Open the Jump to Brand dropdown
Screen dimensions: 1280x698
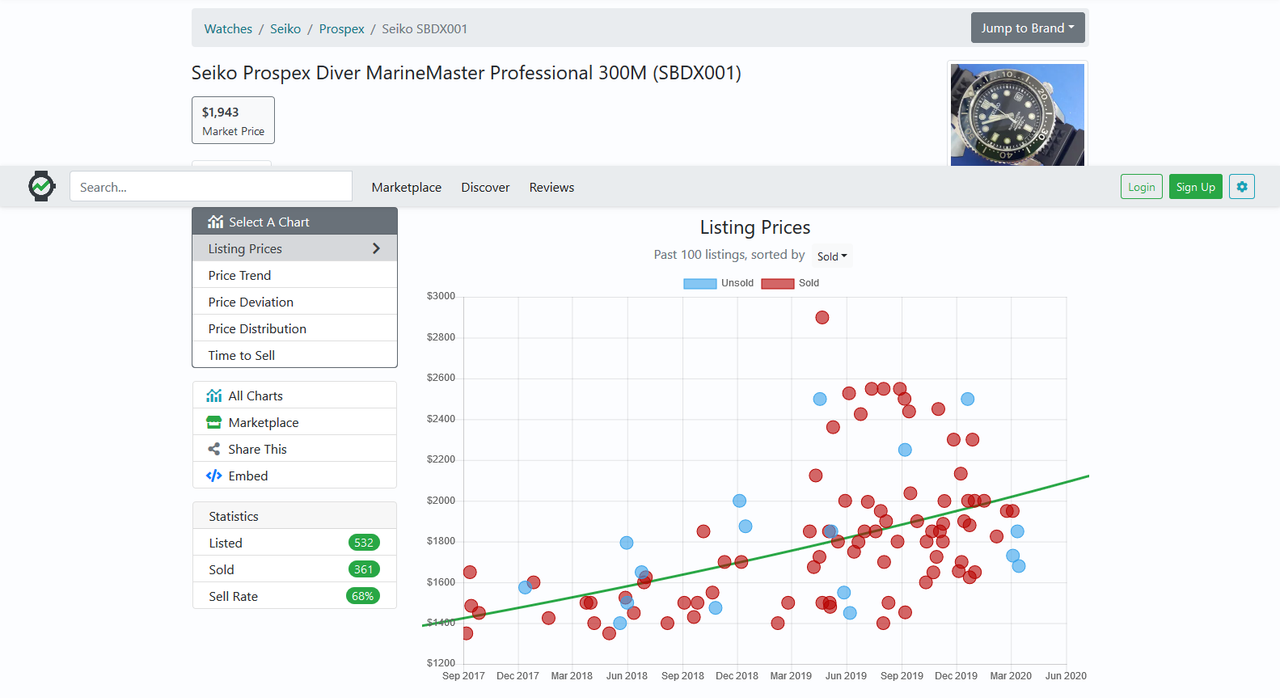pyautogui.click(x=1027, y=28)
